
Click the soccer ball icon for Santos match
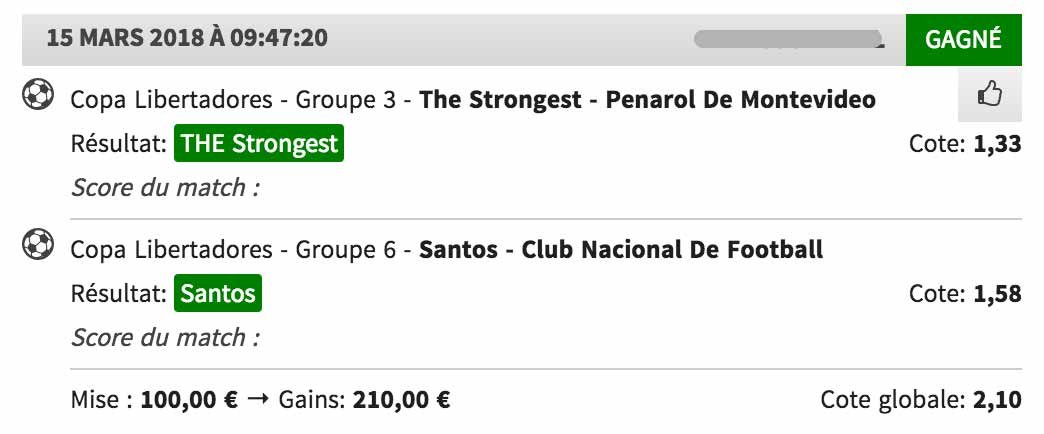[x=38, y=244]
